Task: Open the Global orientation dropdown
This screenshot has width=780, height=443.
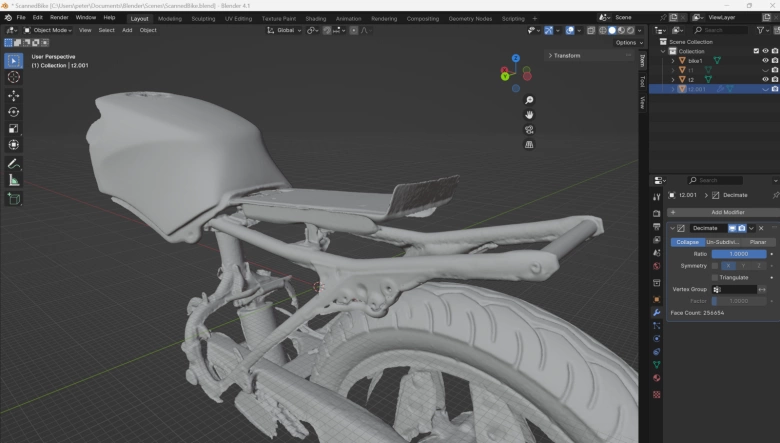Action: point(285,30)
